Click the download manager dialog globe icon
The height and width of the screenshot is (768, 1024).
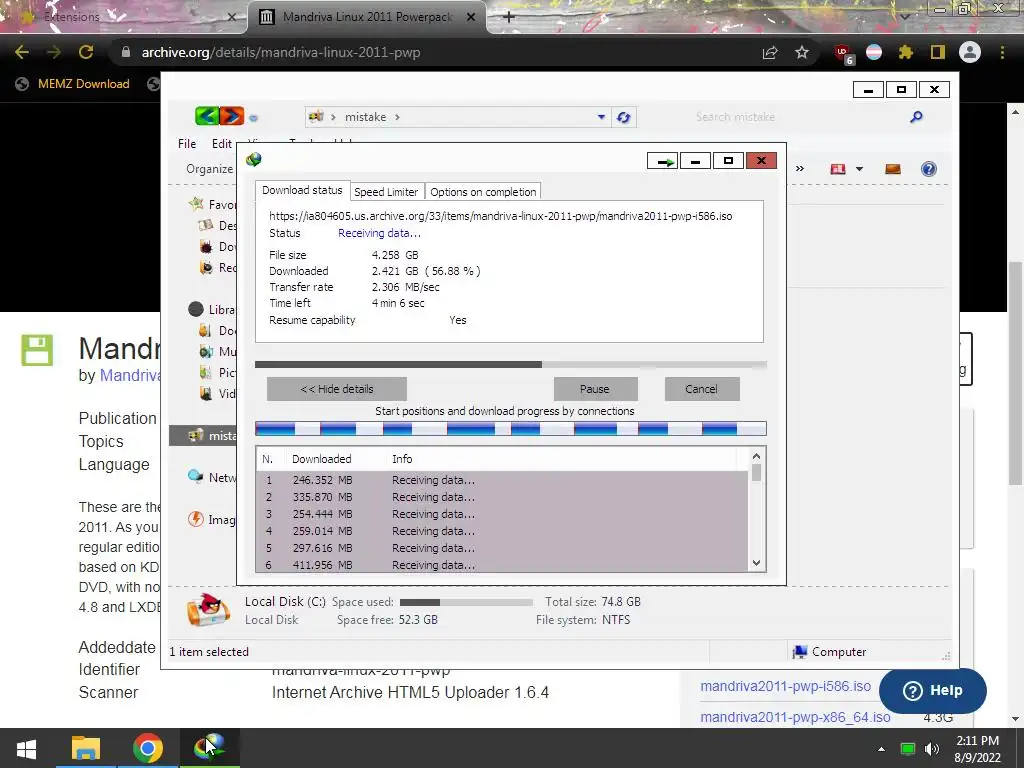253,159
